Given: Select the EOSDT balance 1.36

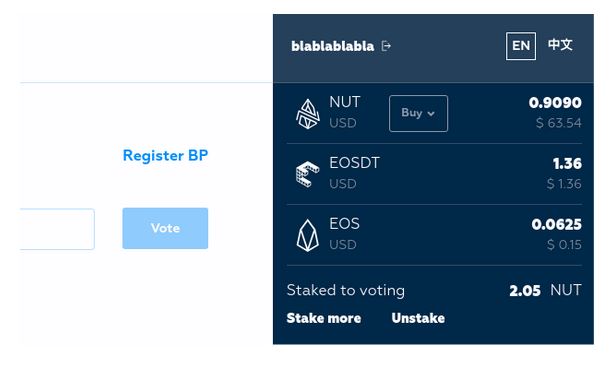Looking at the screenshot, I should 567,163.
